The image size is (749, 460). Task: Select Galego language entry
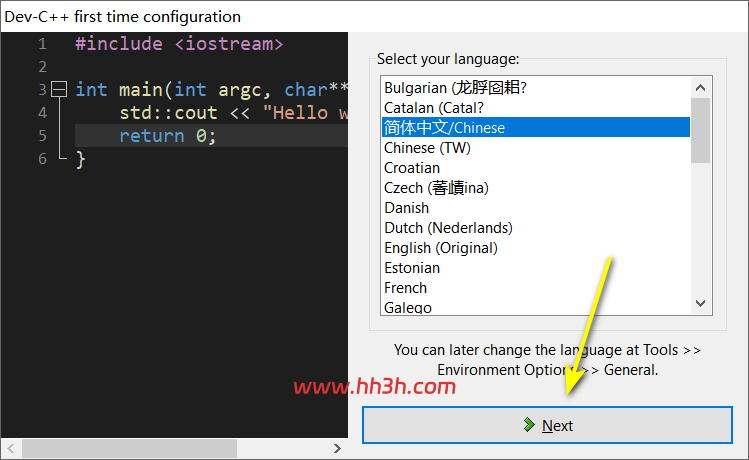coord(535,307)
